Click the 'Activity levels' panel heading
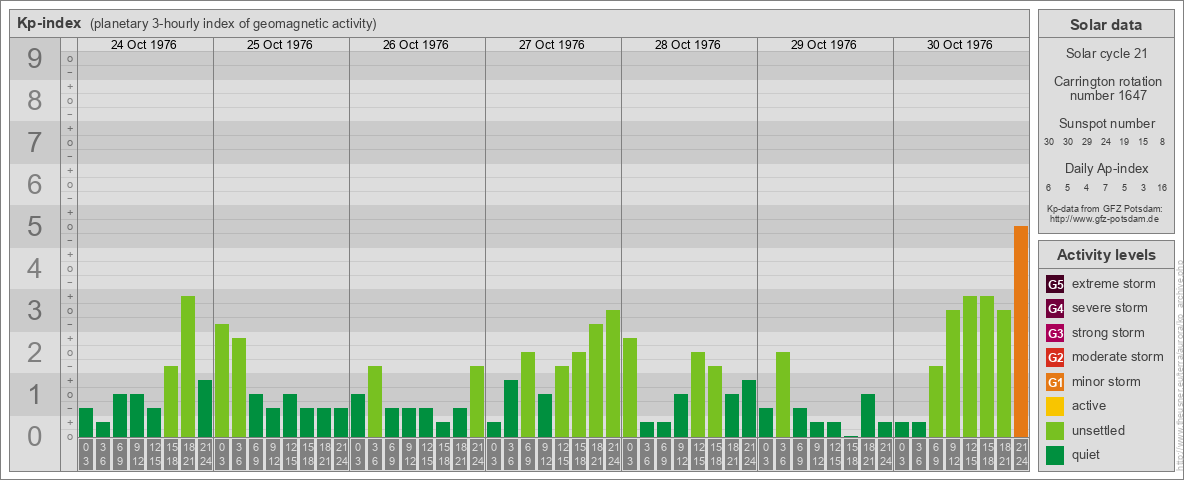This screenshot has height=480, width=1184. (x=1106, y=255)
